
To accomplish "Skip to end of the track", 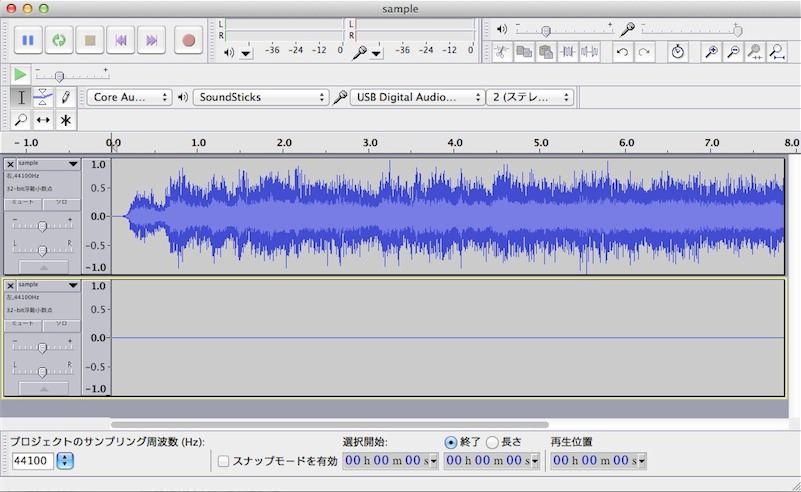I will [x=152, y=40].
